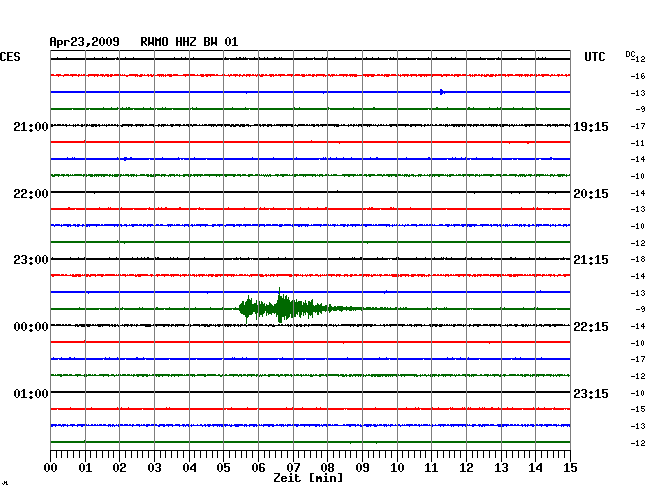
Task: Click minute 09 on the Zeit axis
Action: (362, 467)
